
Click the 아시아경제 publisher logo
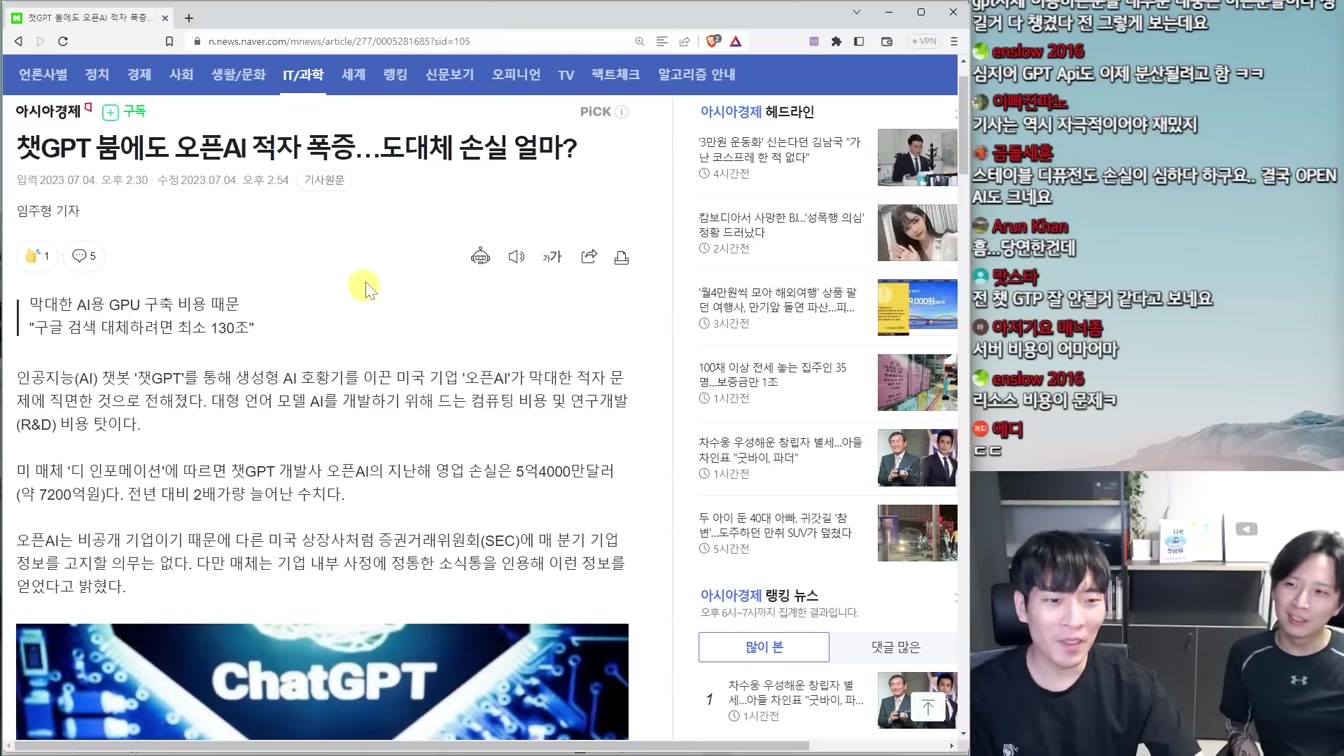click(x=53, y=111)
